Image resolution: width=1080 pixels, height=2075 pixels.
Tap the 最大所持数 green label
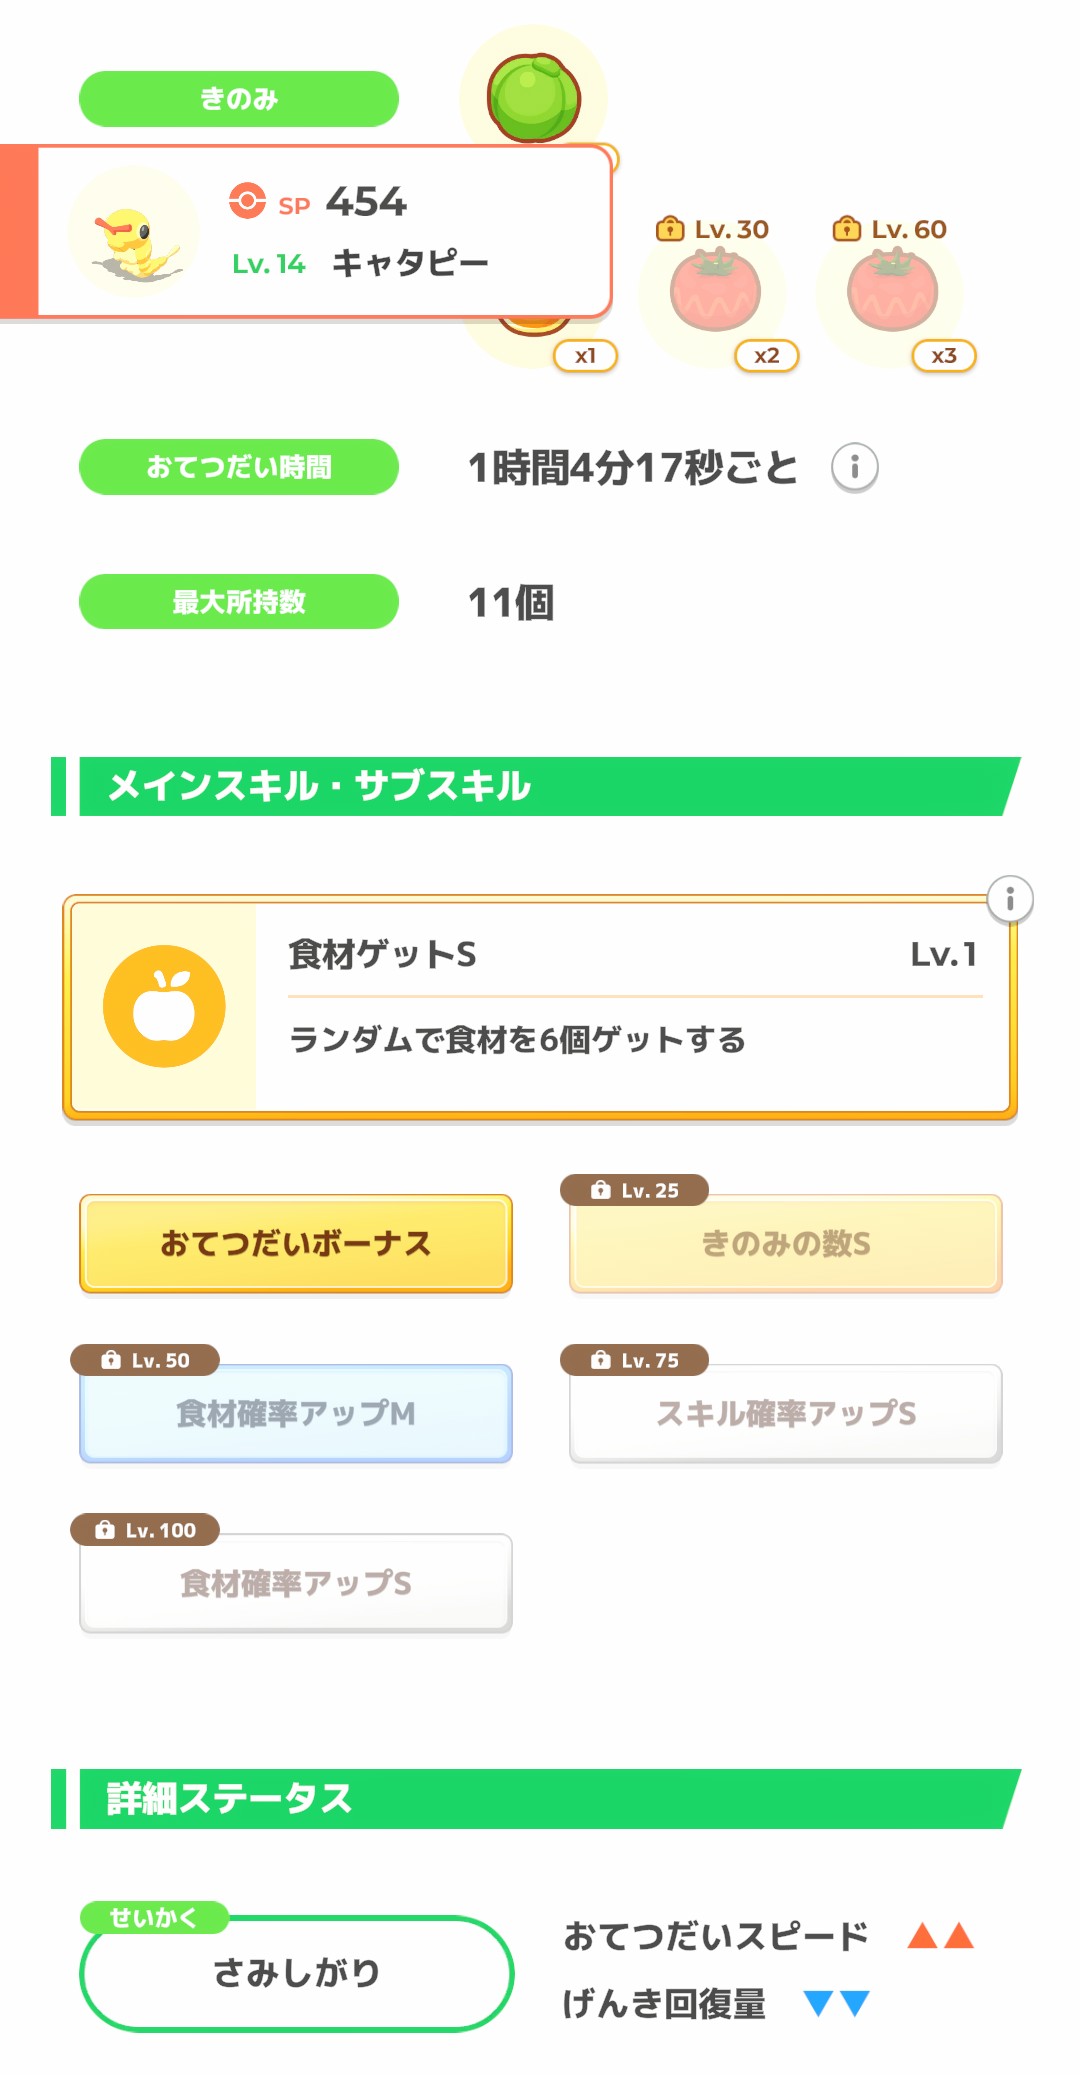point(239,601)
